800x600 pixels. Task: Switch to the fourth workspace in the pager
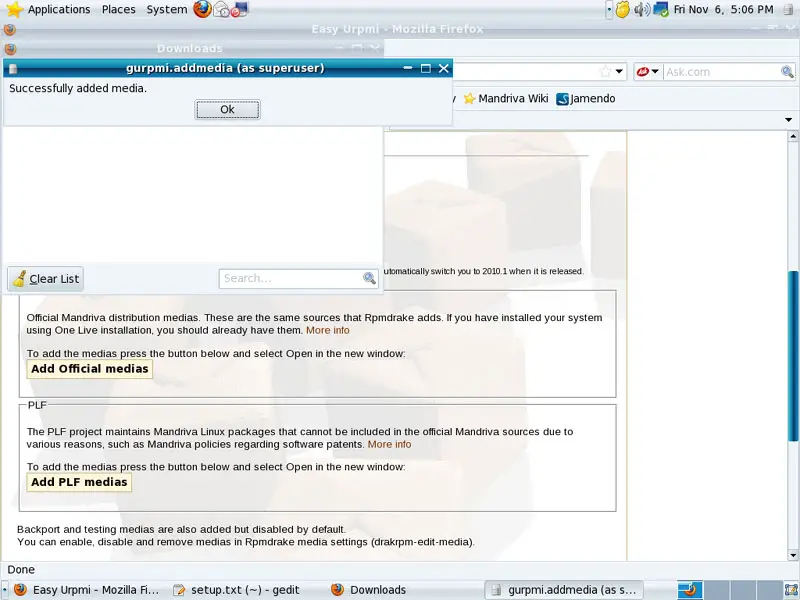769,590
